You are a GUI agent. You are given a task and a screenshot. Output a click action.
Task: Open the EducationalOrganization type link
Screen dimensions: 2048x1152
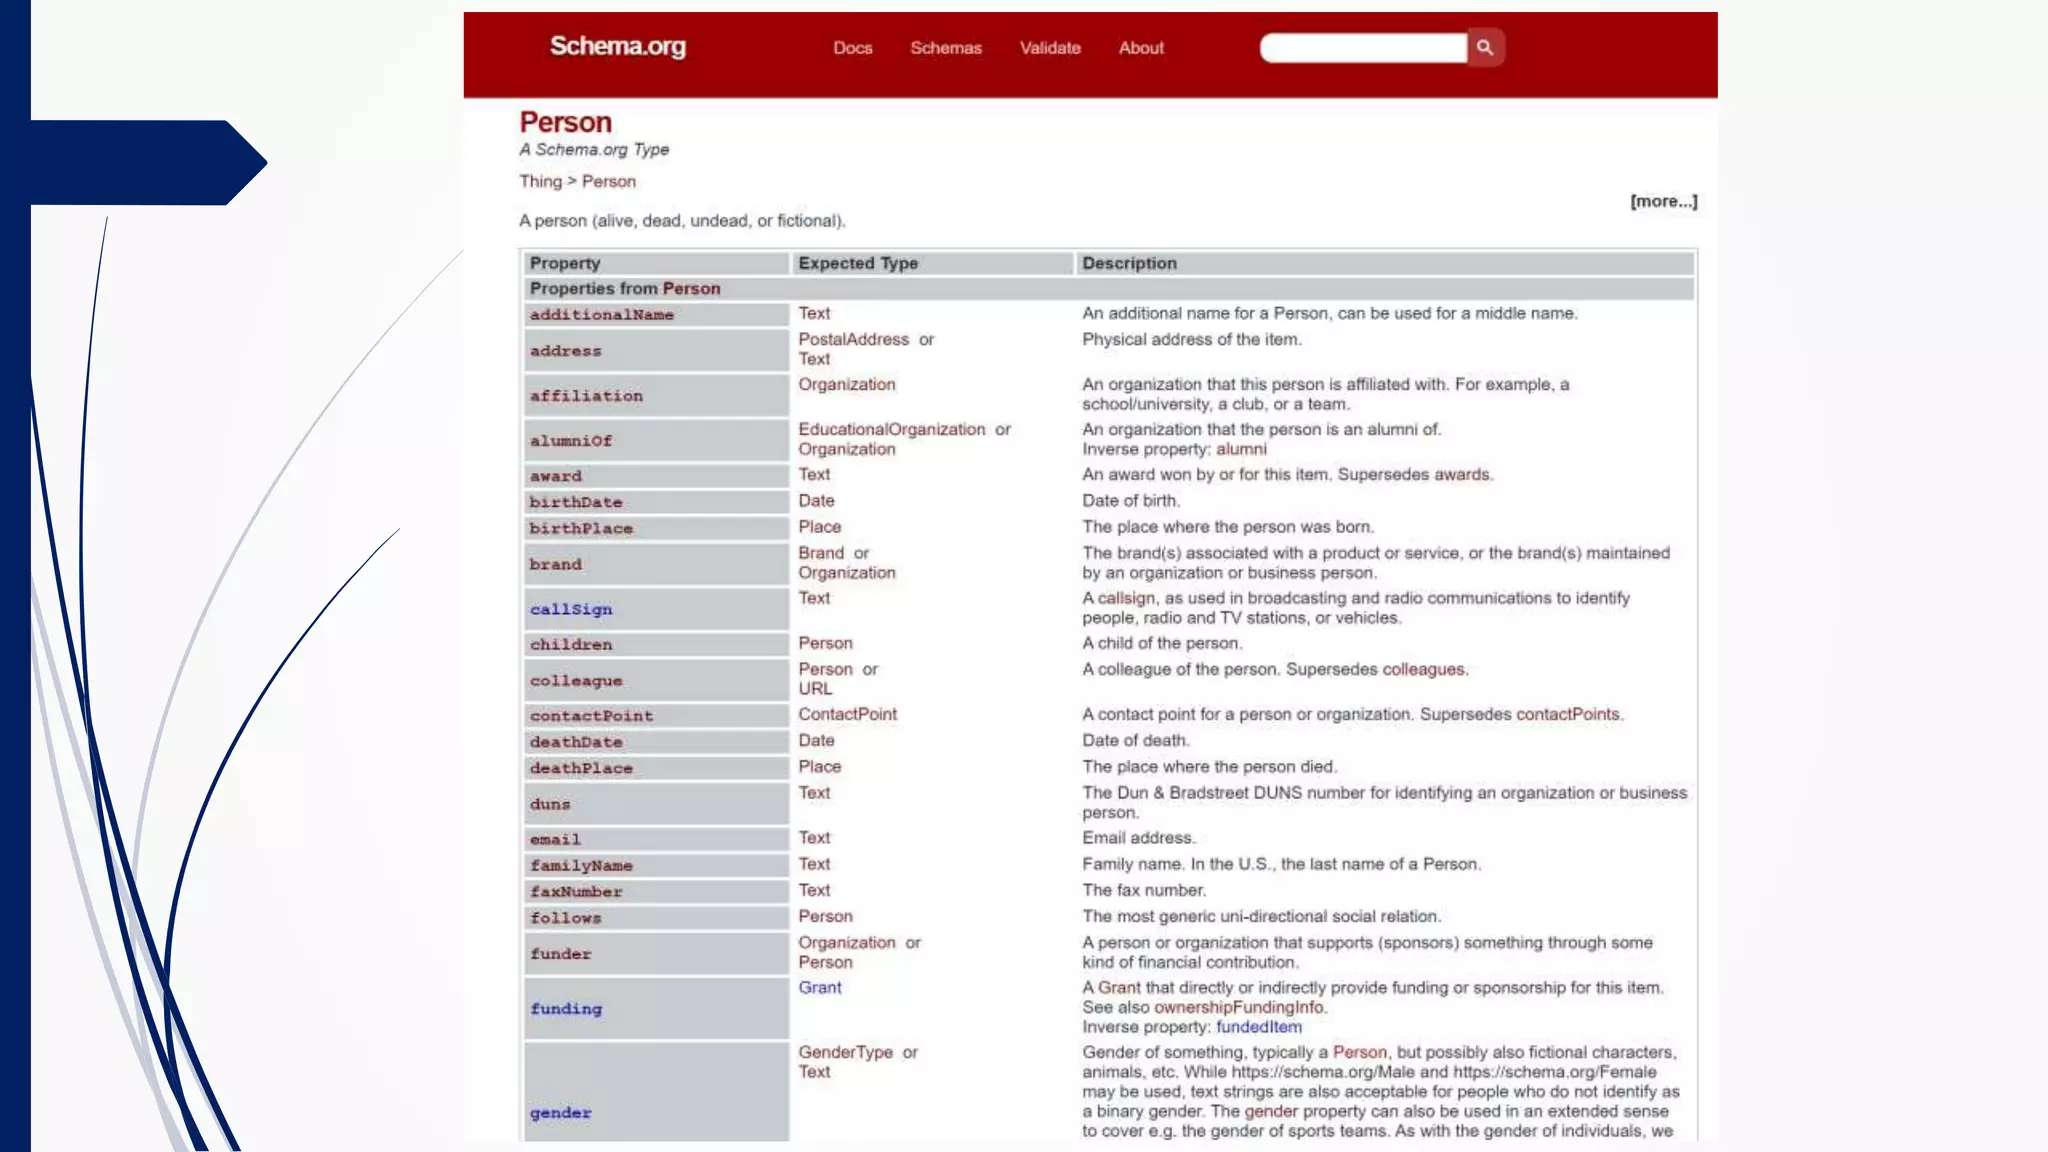tap(891, 429)
